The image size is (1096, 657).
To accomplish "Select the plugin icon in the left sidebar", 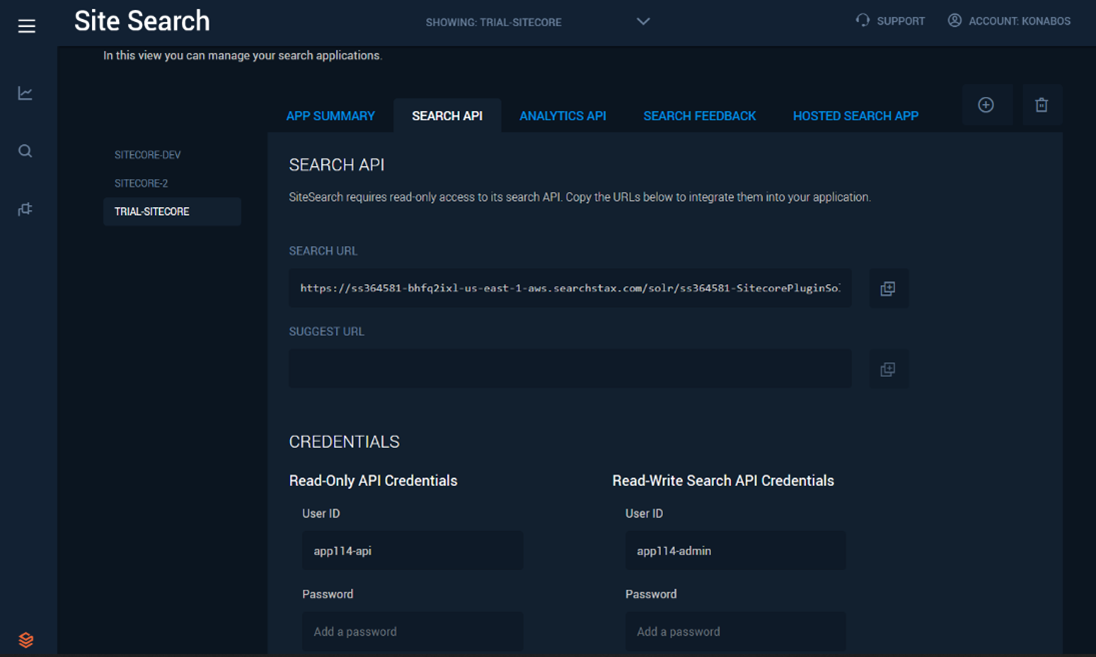I will (26, 208).
